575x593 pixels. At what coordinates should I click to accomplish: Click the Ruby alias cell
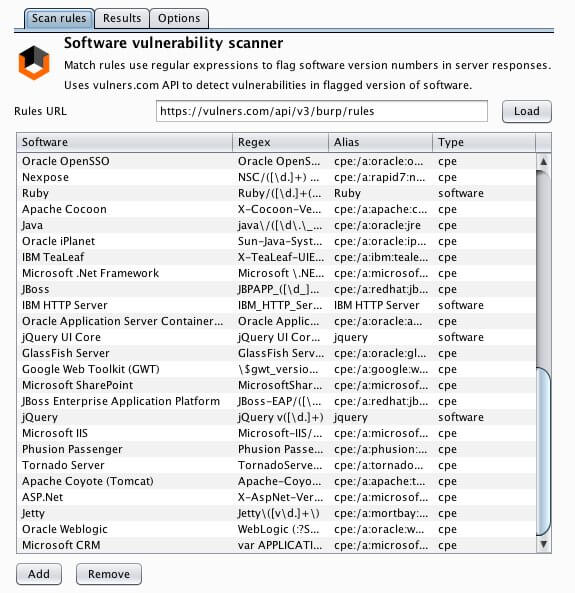pyautogui.click(x=381, y=193)
